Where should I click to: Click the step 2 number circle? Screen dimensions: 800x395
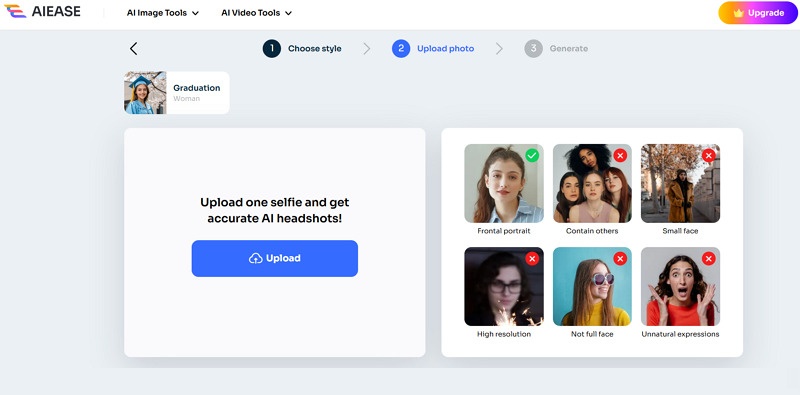click(401, 48)
